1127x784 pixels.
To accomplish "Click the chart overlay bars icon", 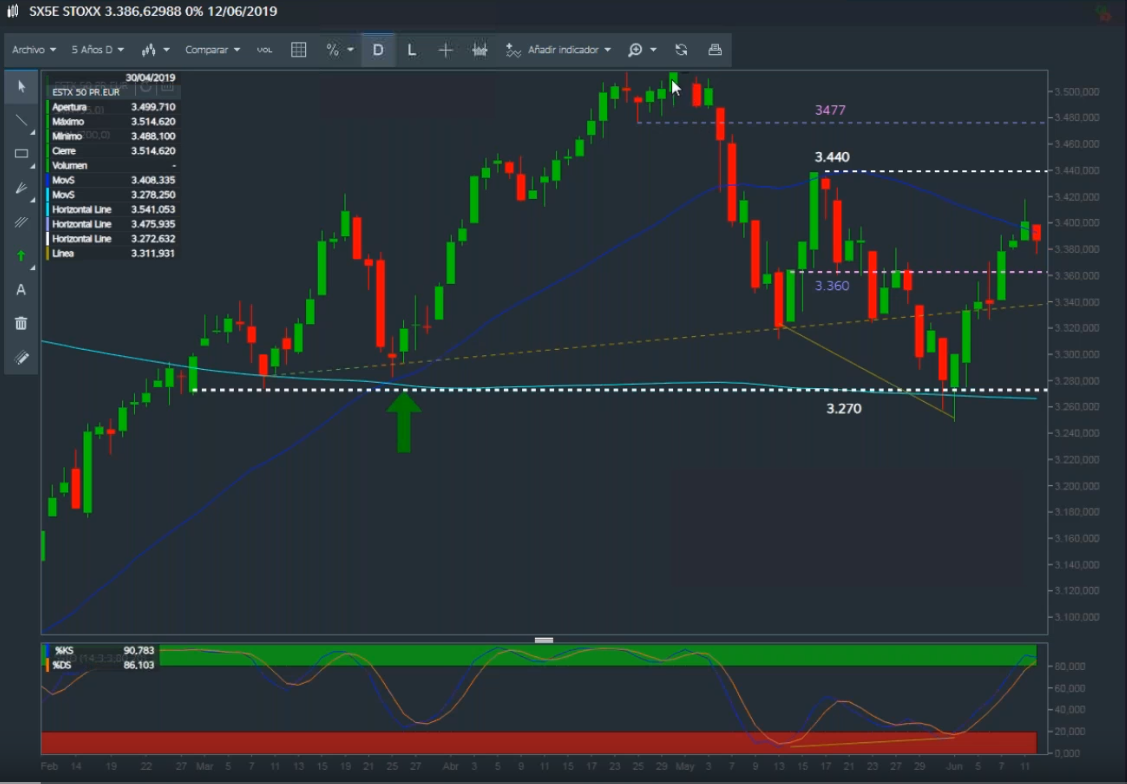I will [479, 50].
